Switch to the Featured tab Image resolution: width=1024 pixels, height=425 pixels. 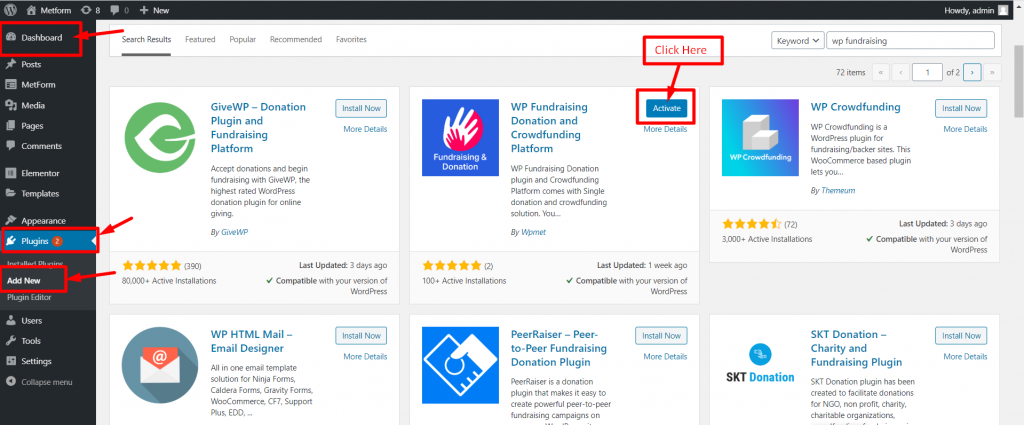pyautogui.click(x=200, y=40)
